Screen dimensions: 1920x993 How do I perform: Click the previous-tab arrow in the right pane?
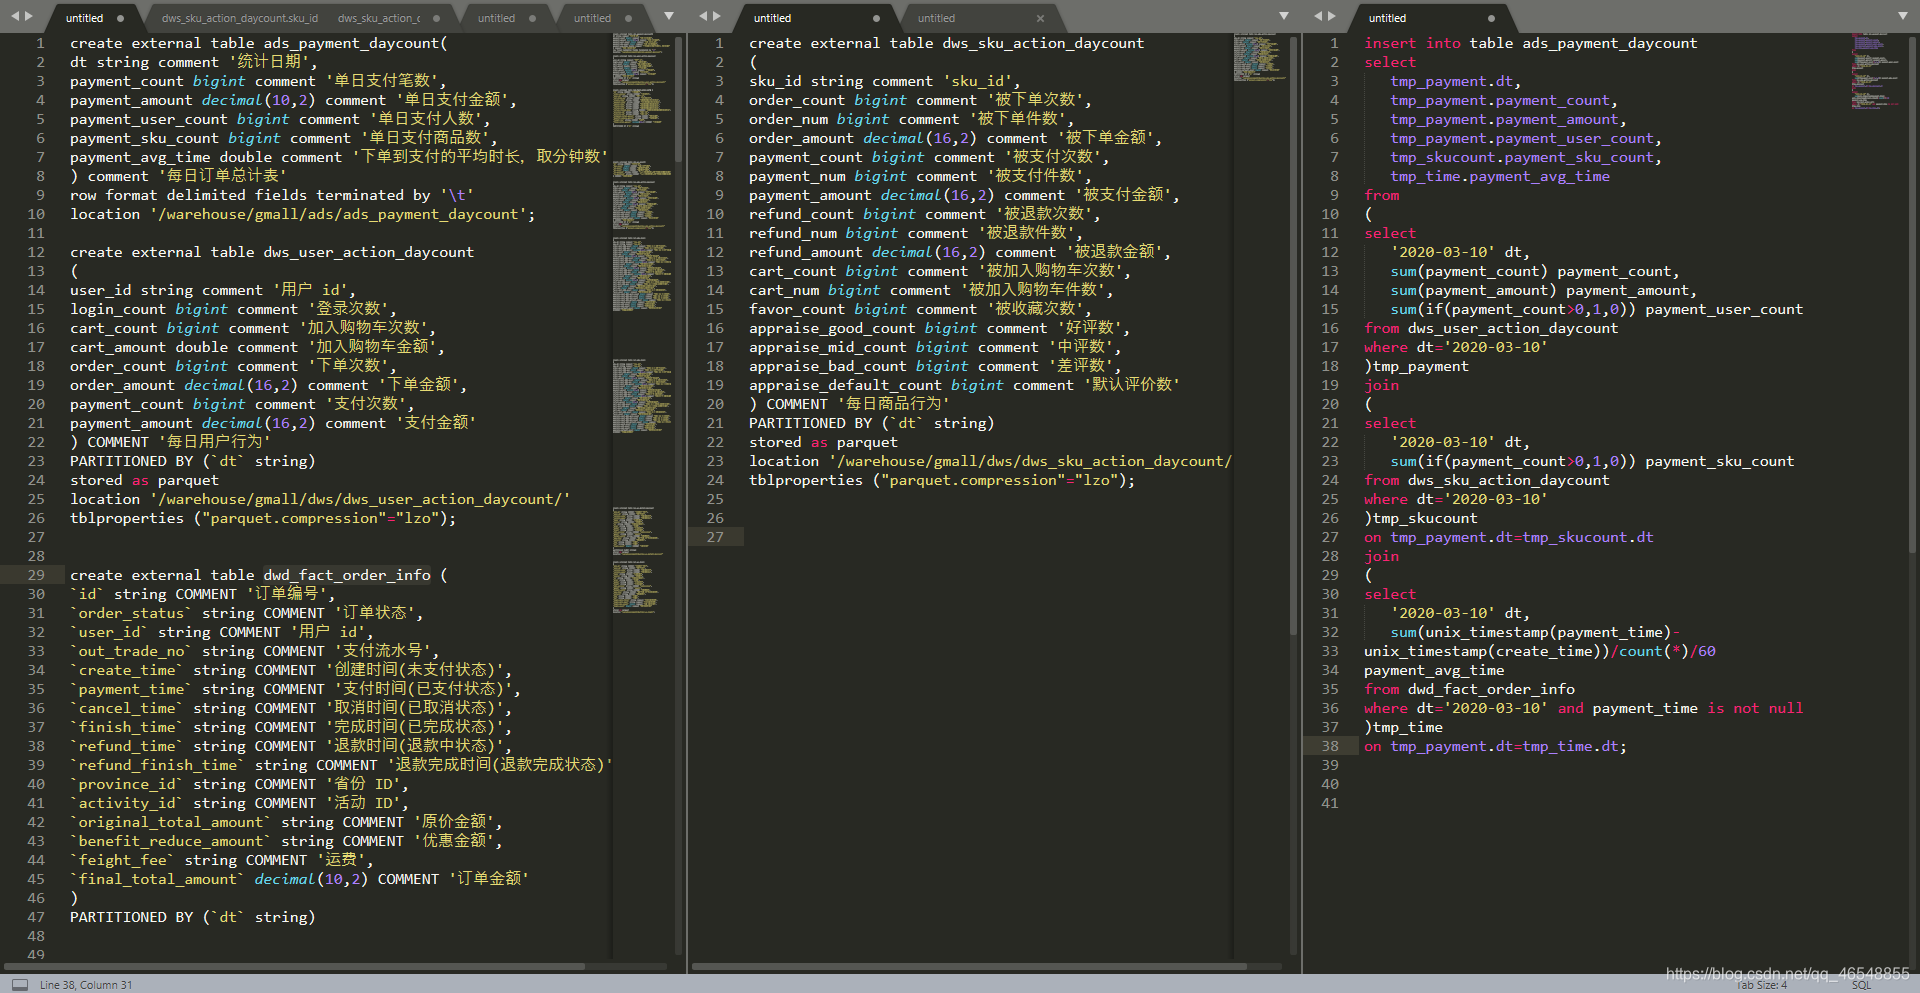[x=1318, y=16]
